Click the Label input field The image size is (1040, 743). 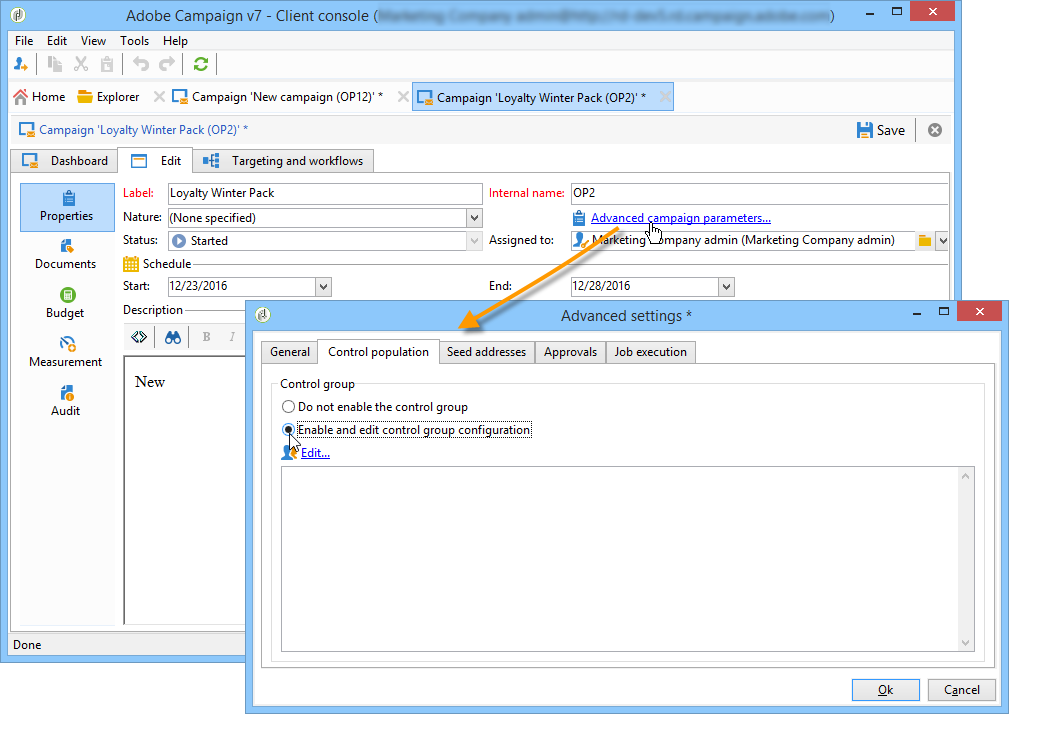[325, 194]
